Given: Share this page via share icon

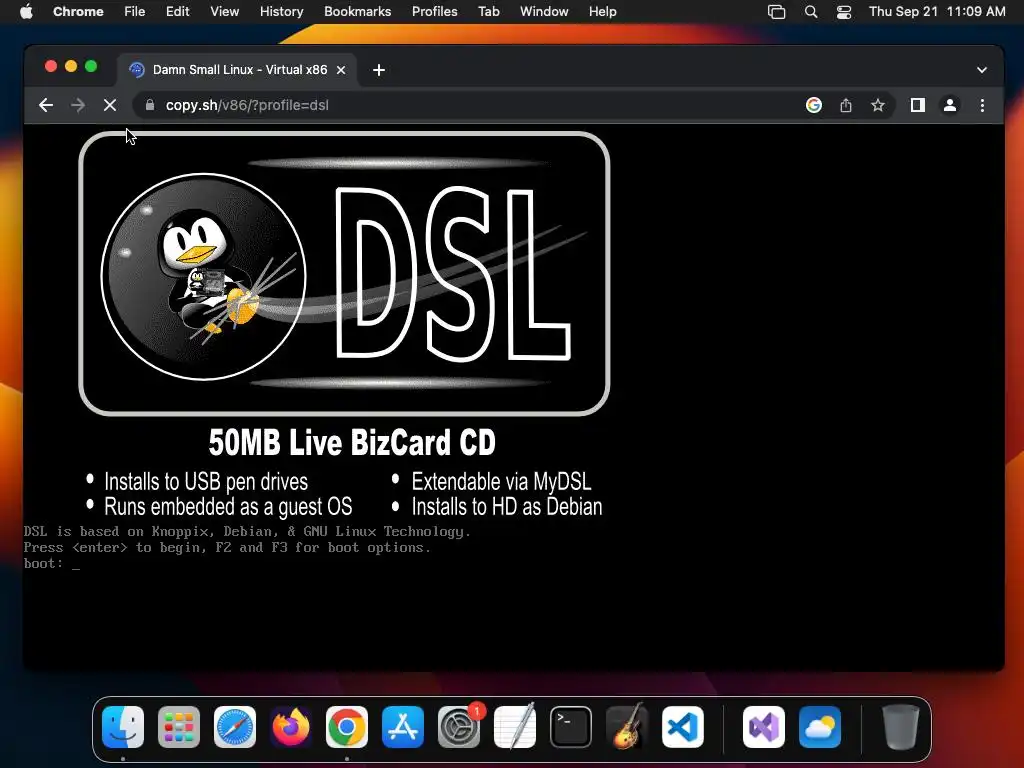Looking at the screenshot, I should click(846, 105).
